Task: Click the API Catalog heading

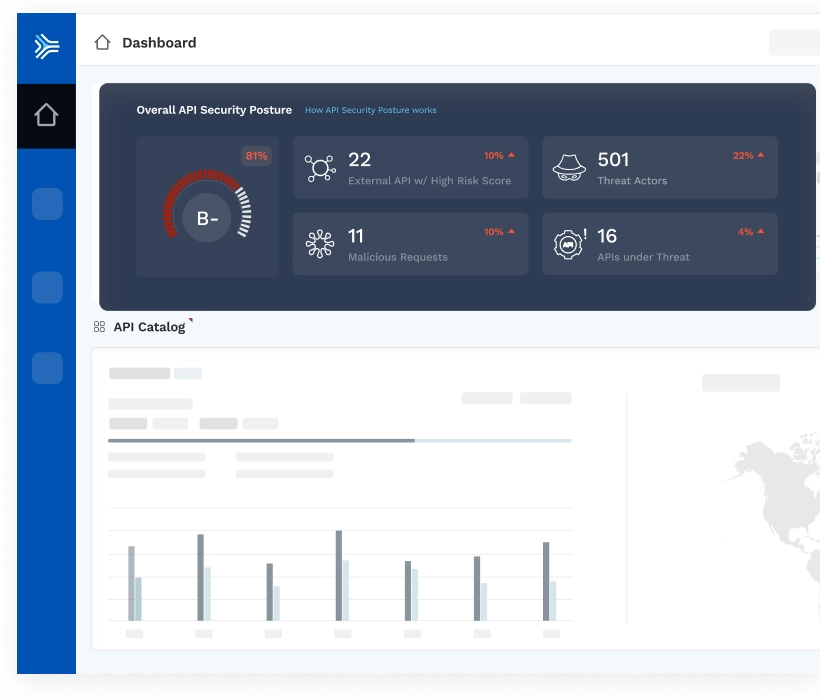Action: pos(149,327)
